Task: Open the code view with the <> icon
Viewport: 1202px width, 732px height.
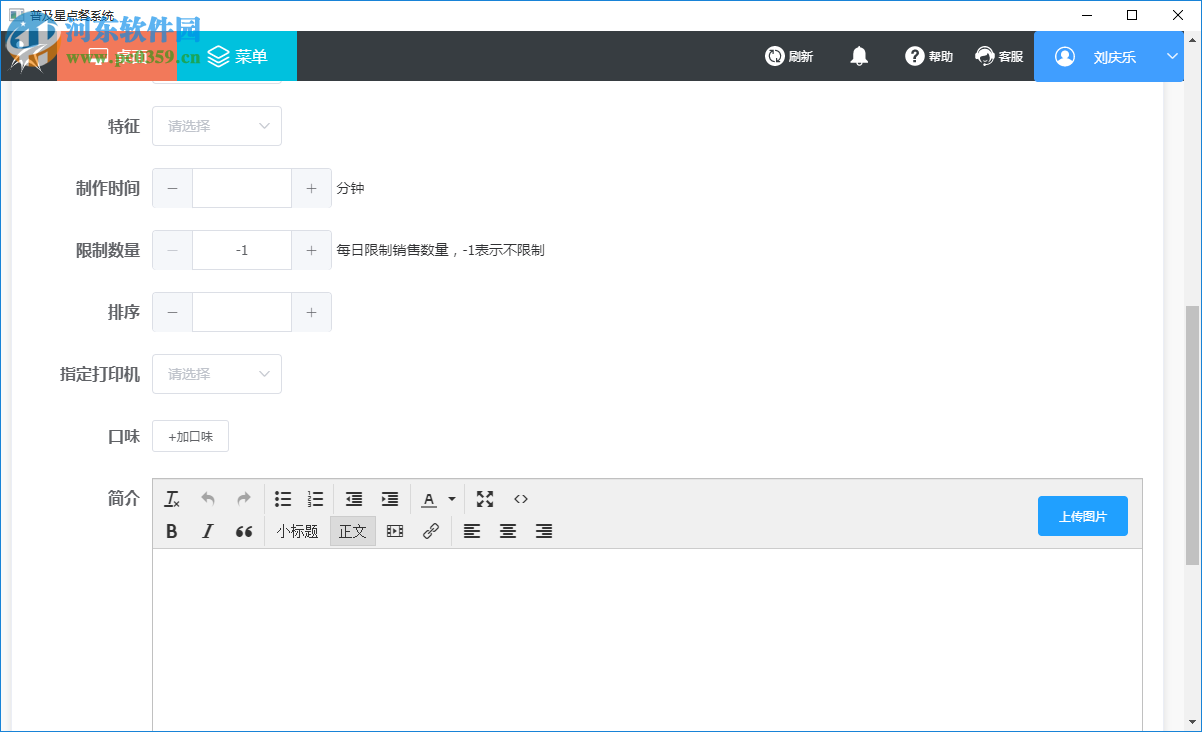Action: (x=520, y=498)
